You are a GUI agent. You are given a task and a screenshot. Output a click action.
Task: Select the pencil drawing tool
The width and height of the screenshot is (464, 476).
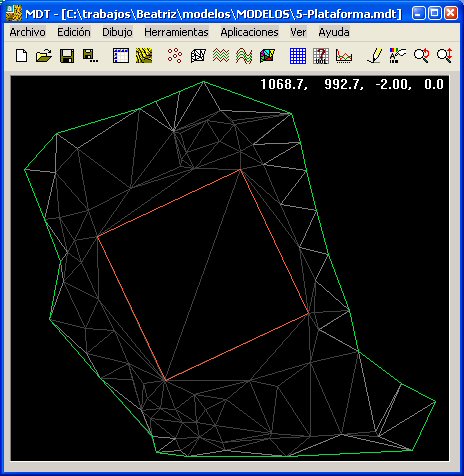(375, 55)
